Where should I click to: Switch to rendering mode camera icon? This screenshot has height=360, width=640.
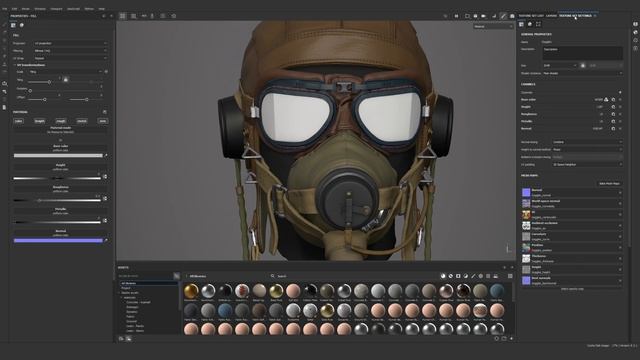click(x=512, y=16)
